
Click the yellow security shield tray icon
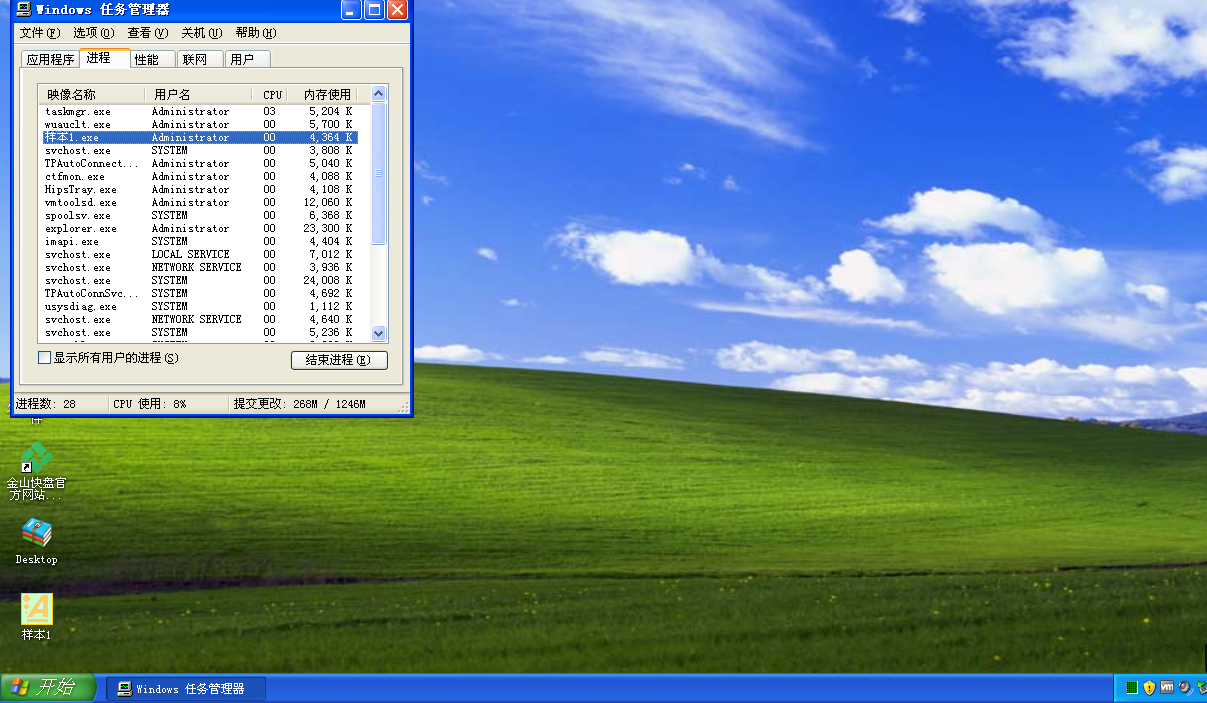pyautogui.click(x=1149, y=688)
